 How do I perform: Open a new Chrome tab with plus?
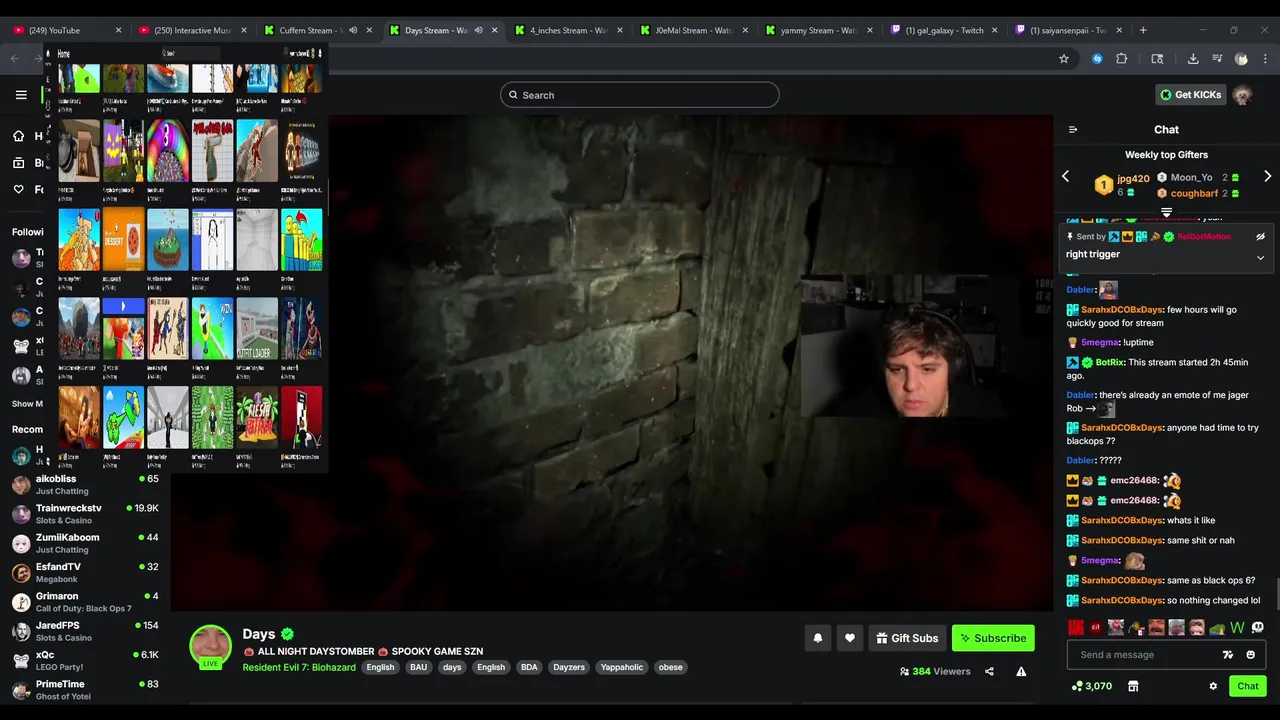[x=1143, y=30]
